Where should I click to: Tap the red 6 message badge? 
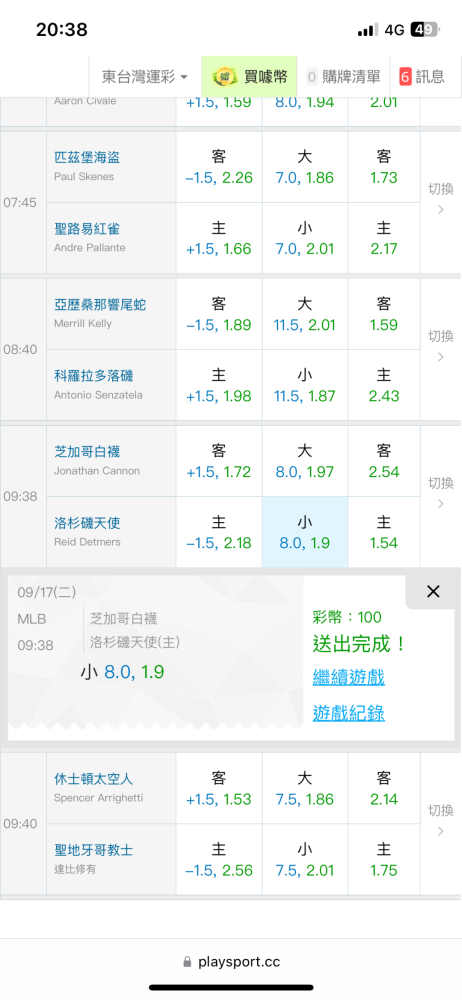pos(405,77)
